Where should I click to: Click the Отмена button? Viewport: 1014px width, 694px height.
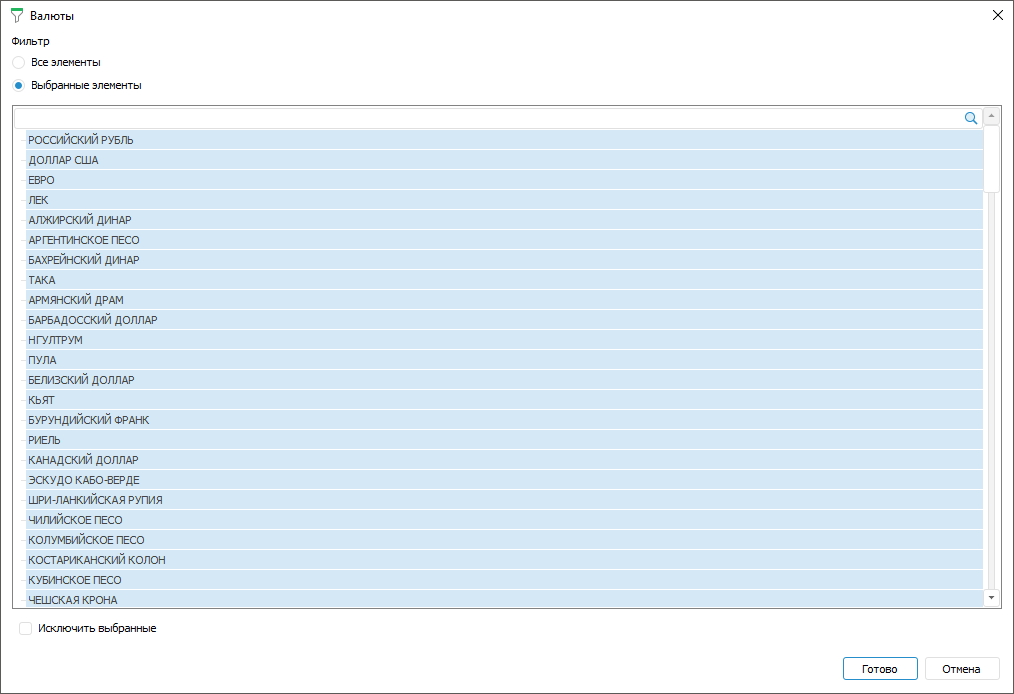(962, 669)
